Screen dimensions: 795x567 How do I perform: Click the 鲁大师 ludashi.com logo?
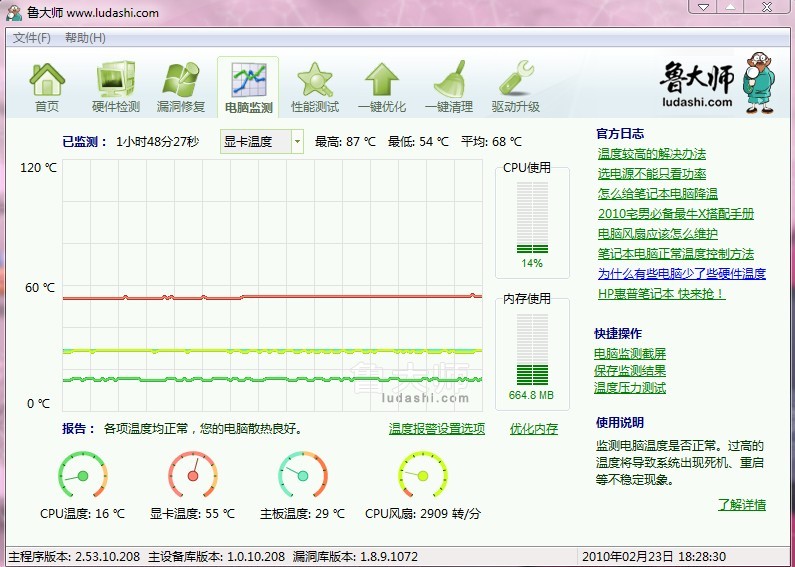click(x=717, y=83)
